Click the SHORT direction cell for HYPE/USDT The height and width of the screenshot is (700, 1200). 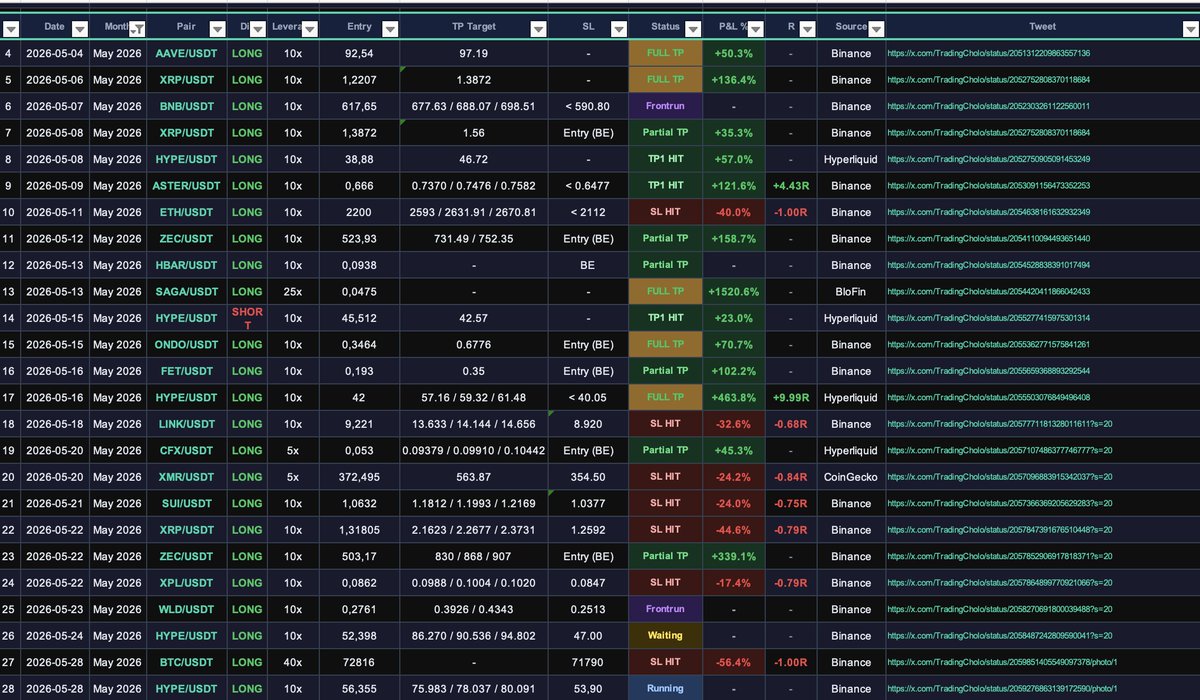[x=247, y=318]
